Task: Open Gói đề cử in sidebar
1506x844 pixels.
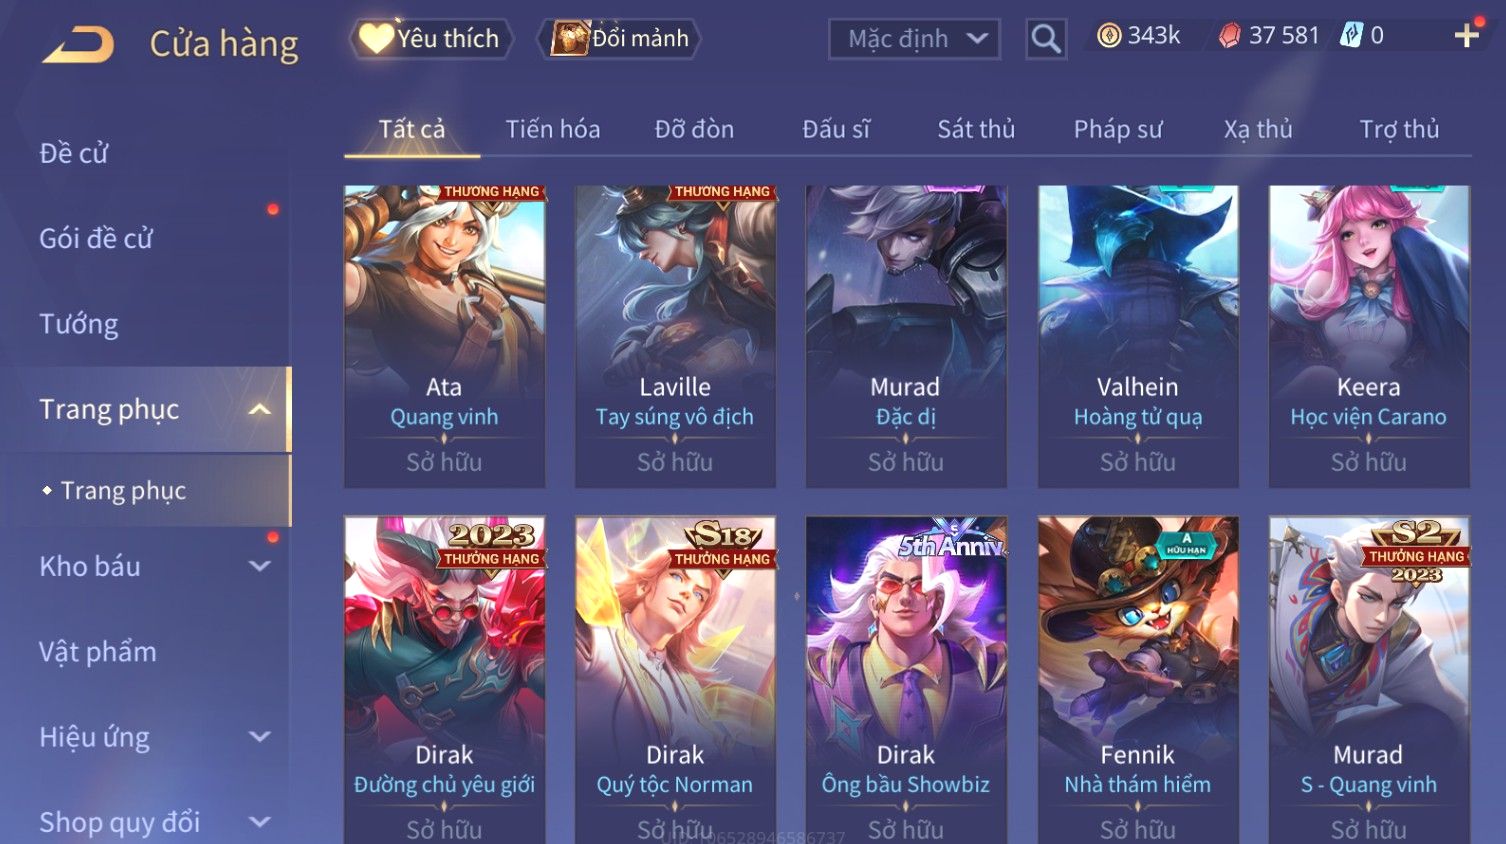Action: (96, 238)
